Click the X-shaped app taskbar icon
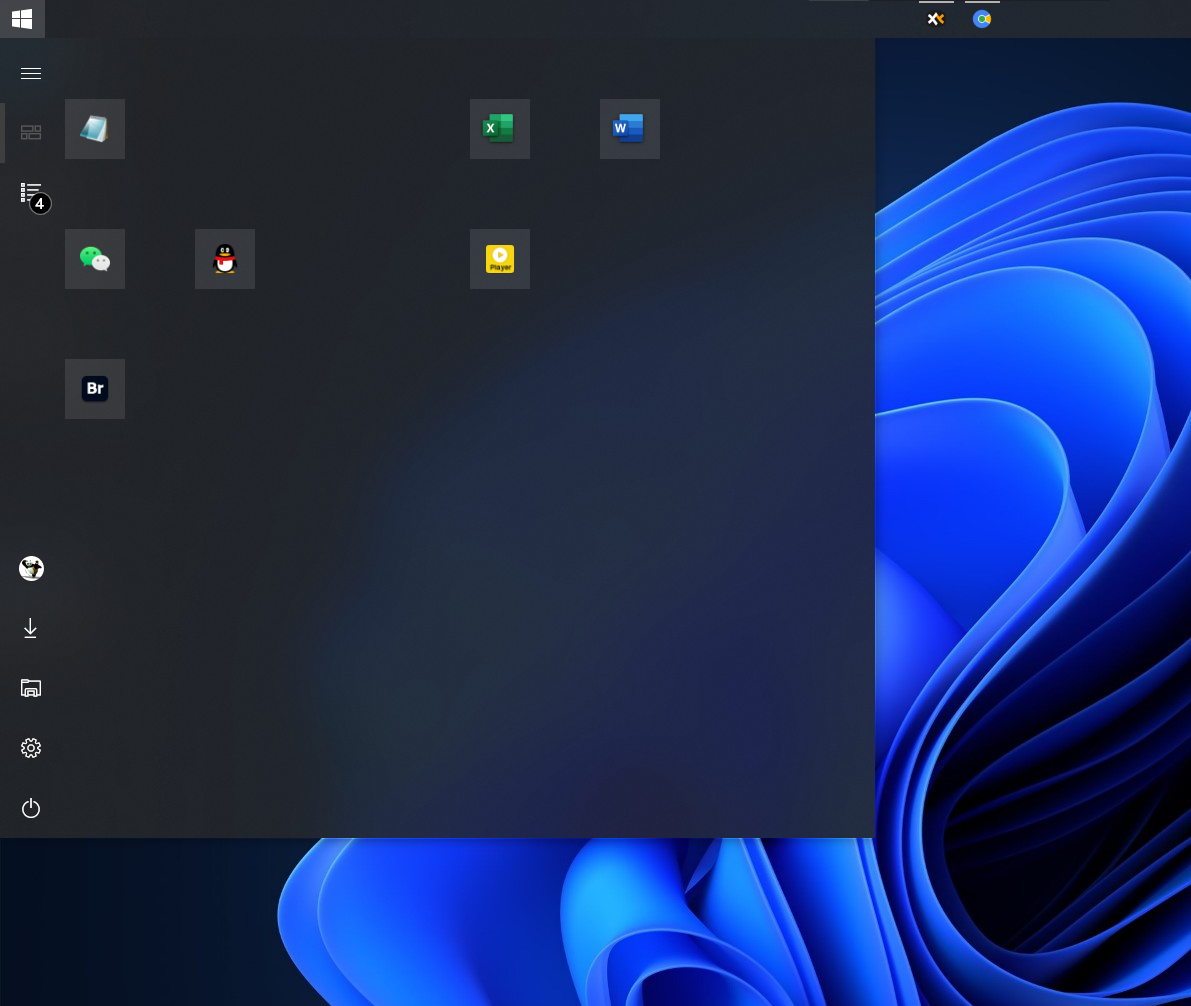The image size is (1191, 1006). coord(936,19)
